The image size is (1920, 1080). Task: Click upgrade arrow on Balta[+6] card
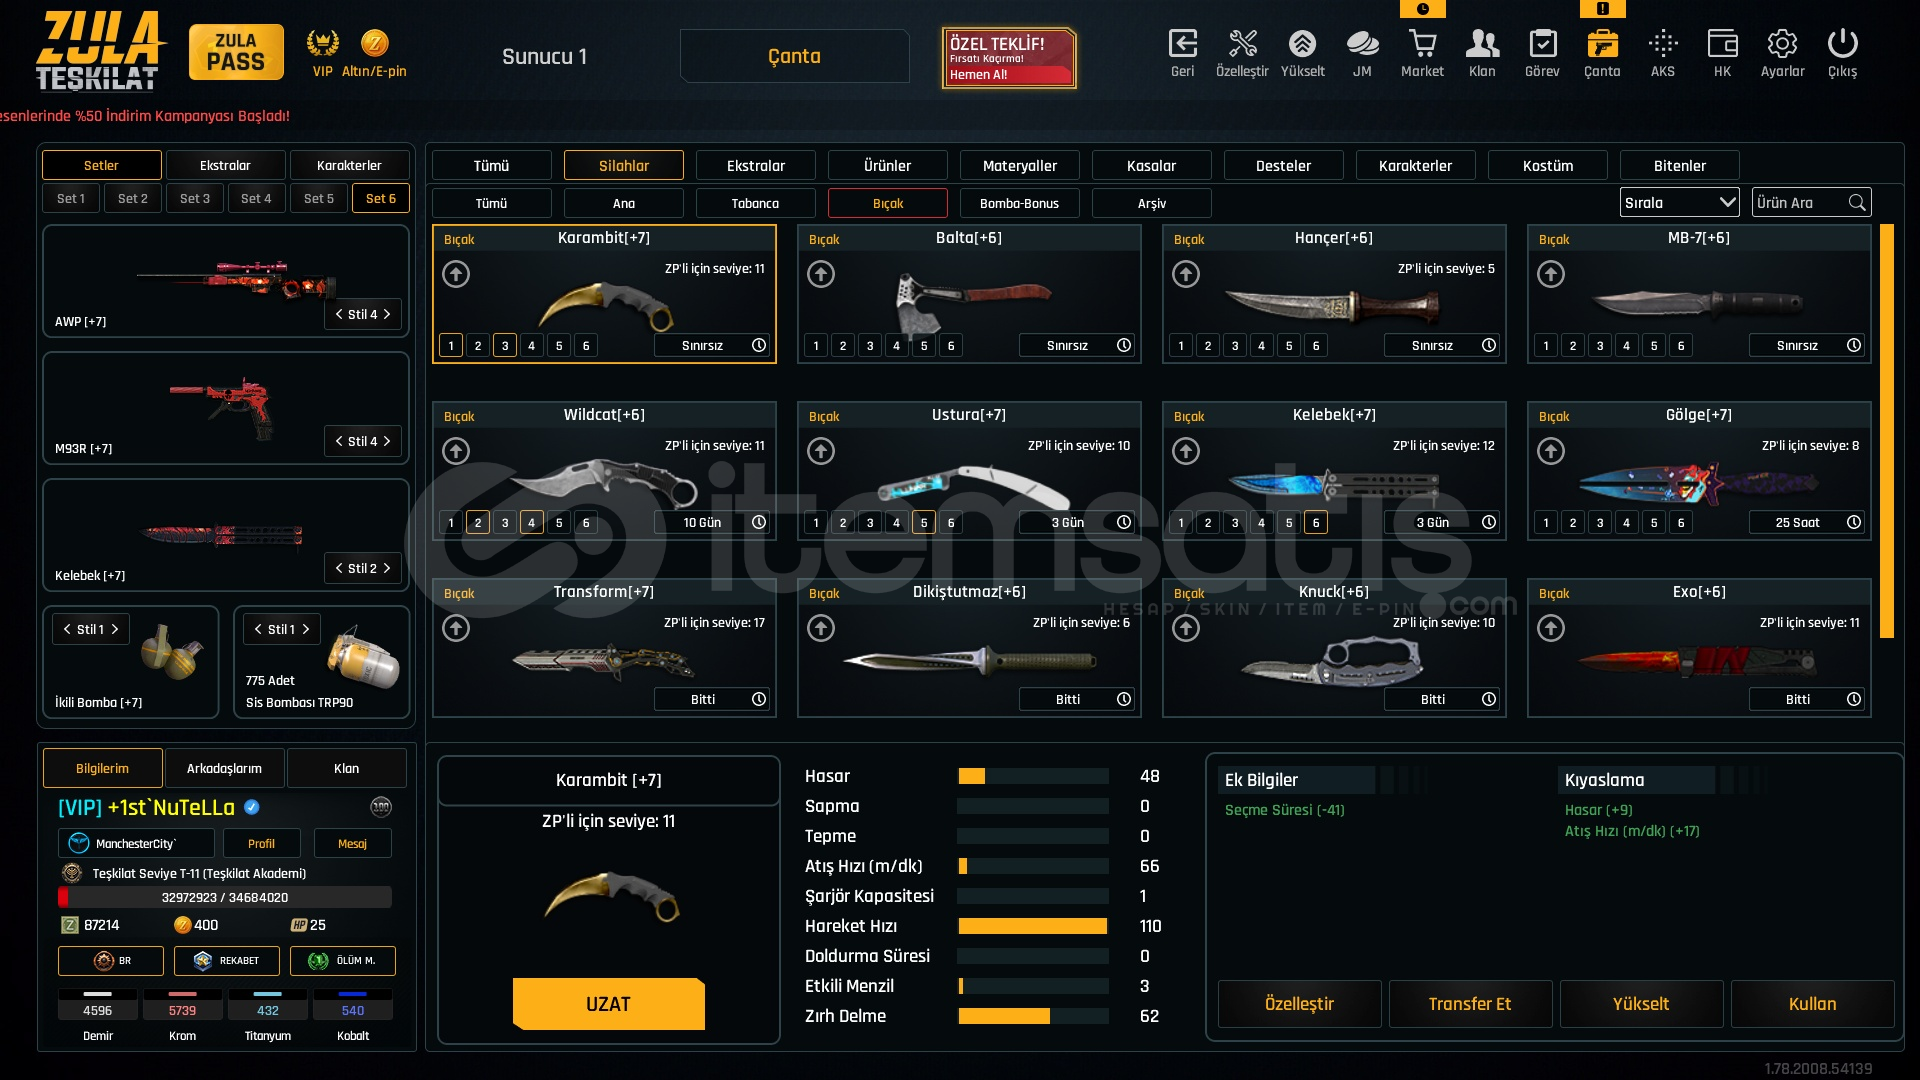point(821,274)
